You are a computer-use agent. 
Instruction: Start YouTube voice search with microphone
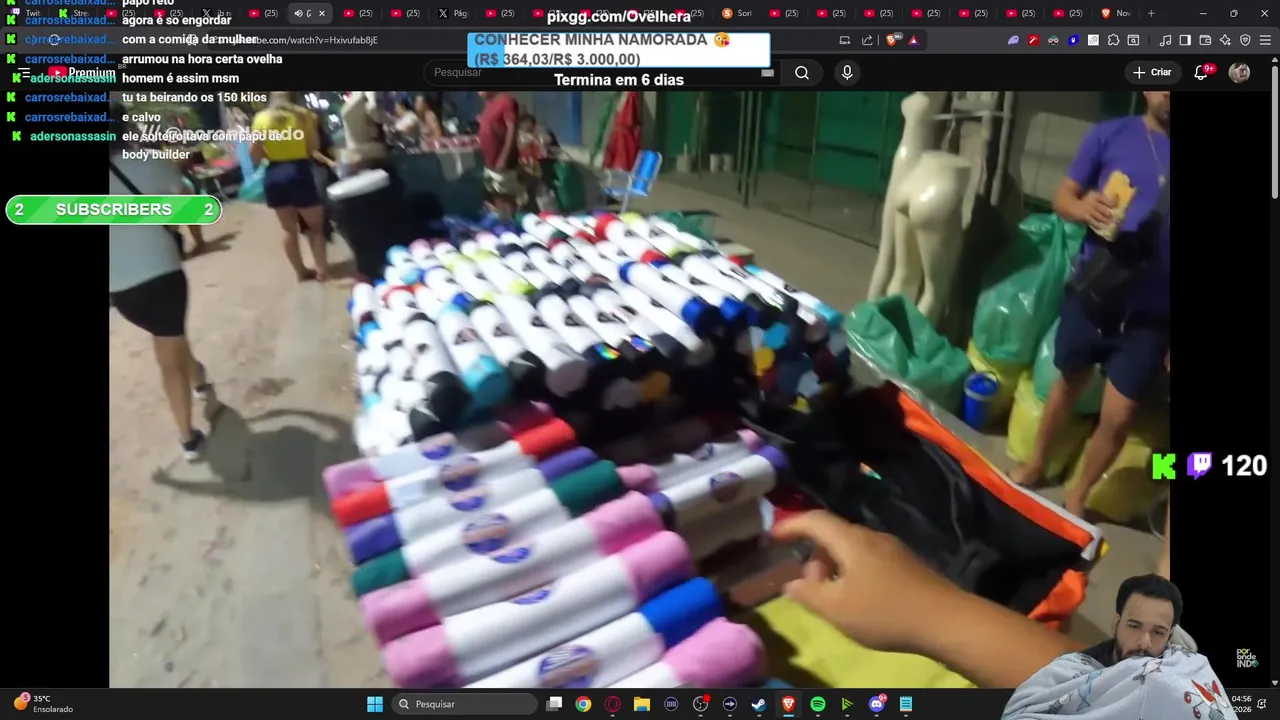click(847, 72)
